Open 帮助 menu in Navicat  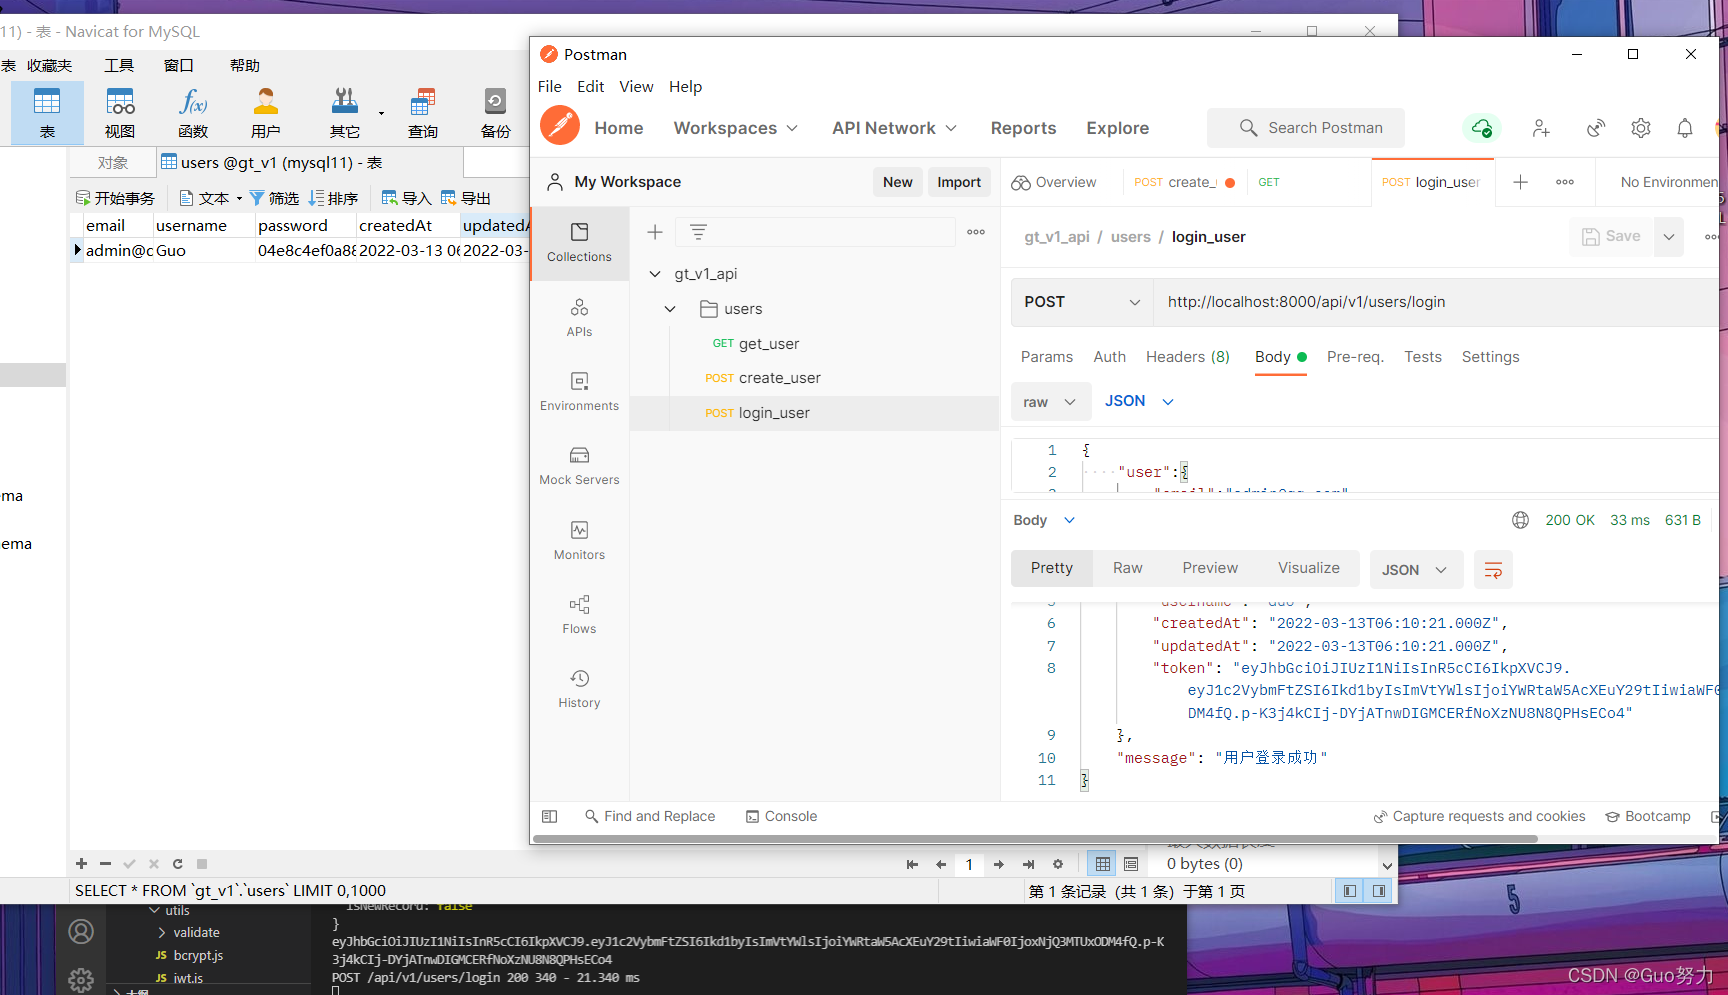pos(245,66)
